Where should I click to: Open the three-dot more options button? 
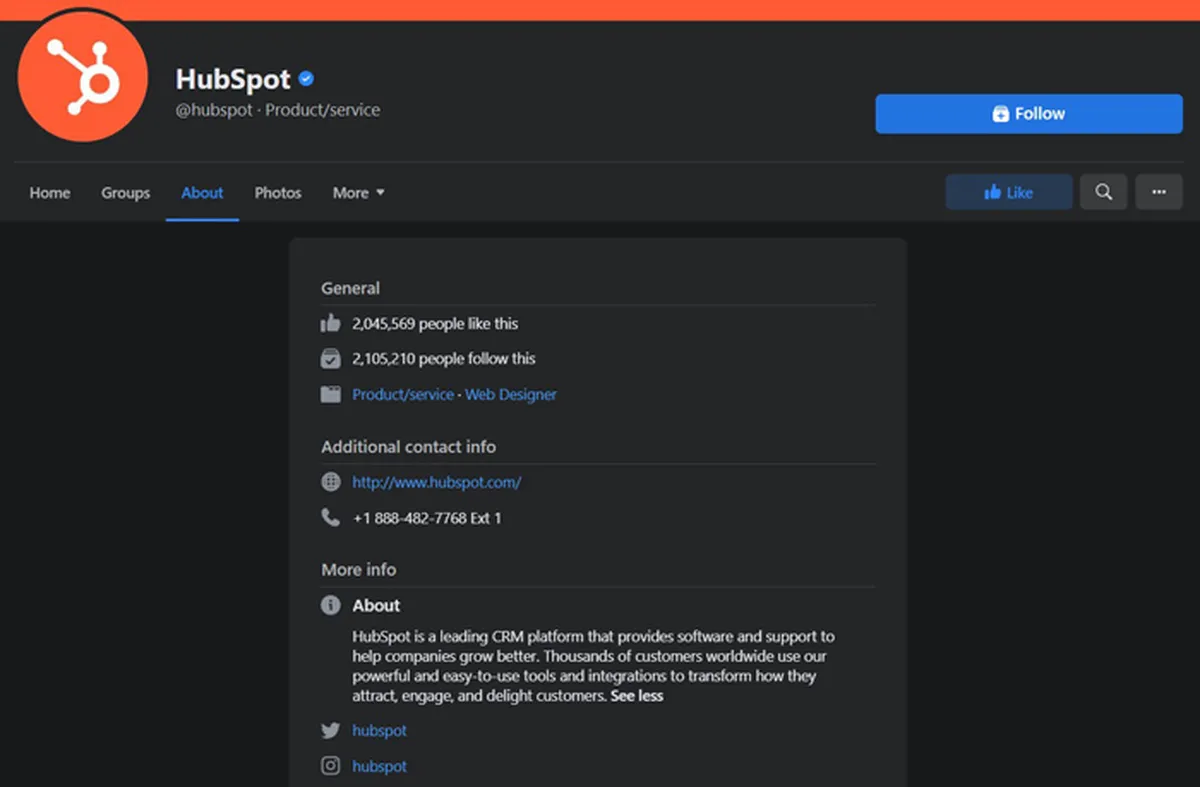tap(1159, 192)
